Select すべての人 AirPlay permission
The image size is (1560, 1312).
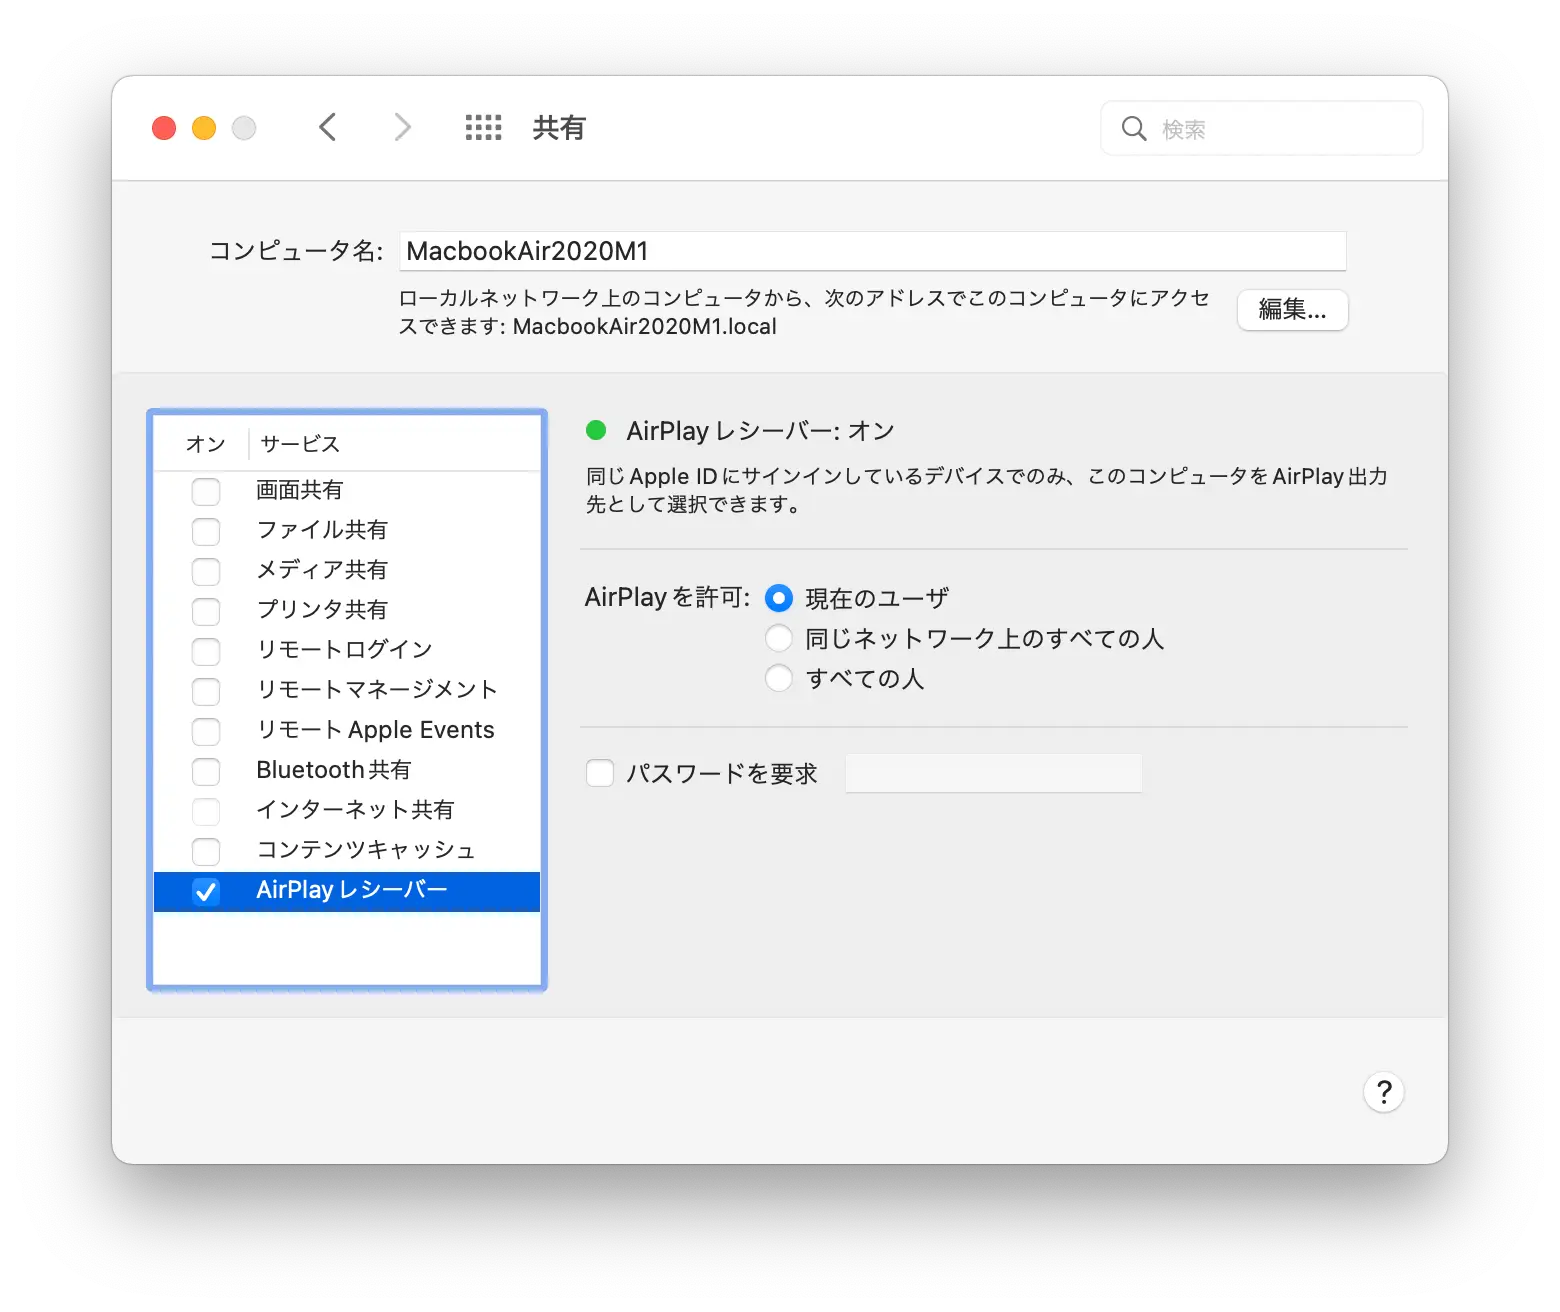pos(779,677)
